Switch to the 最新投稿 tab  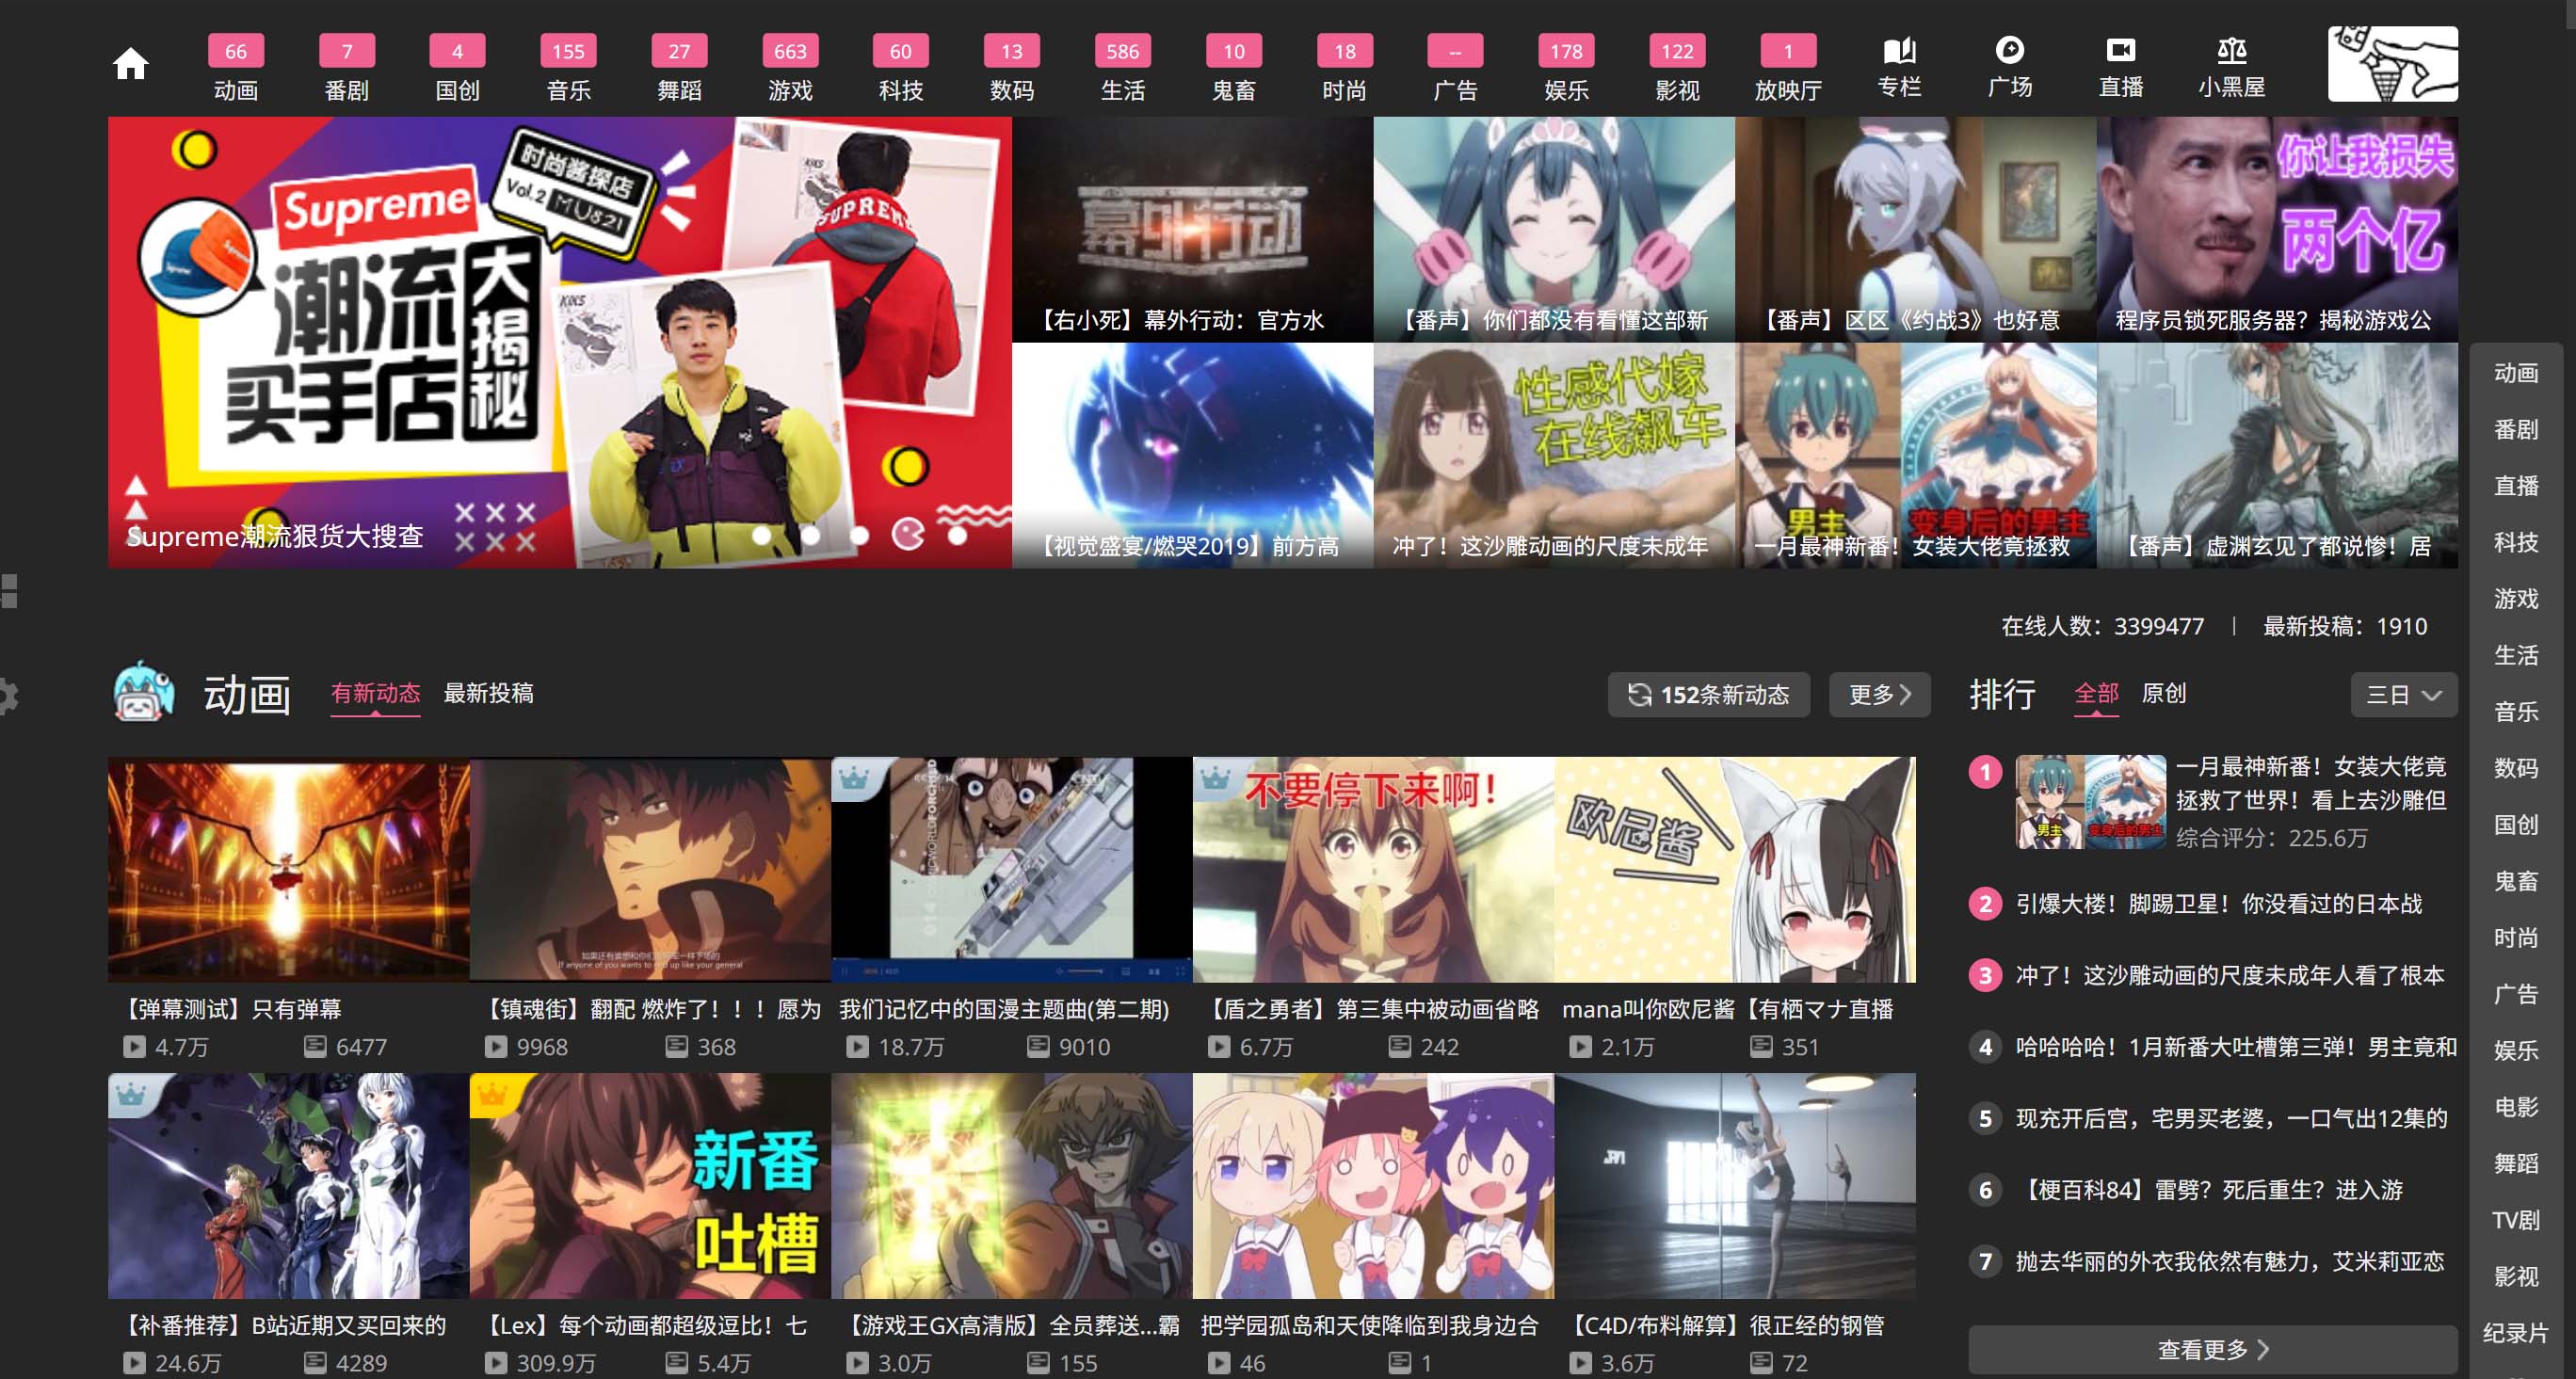tap(488, 693)
